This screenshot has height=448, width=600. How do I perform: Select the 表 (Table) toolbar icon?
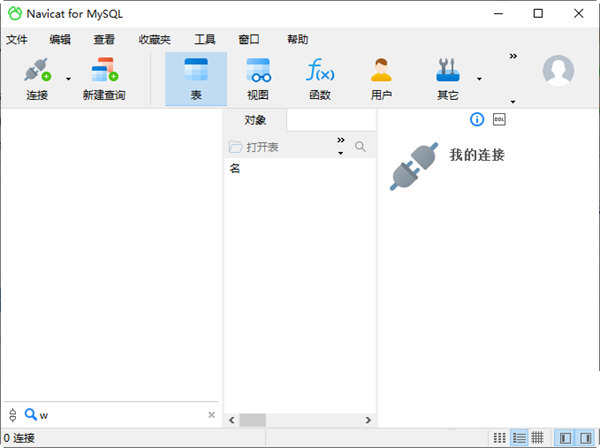pos(196,76)
